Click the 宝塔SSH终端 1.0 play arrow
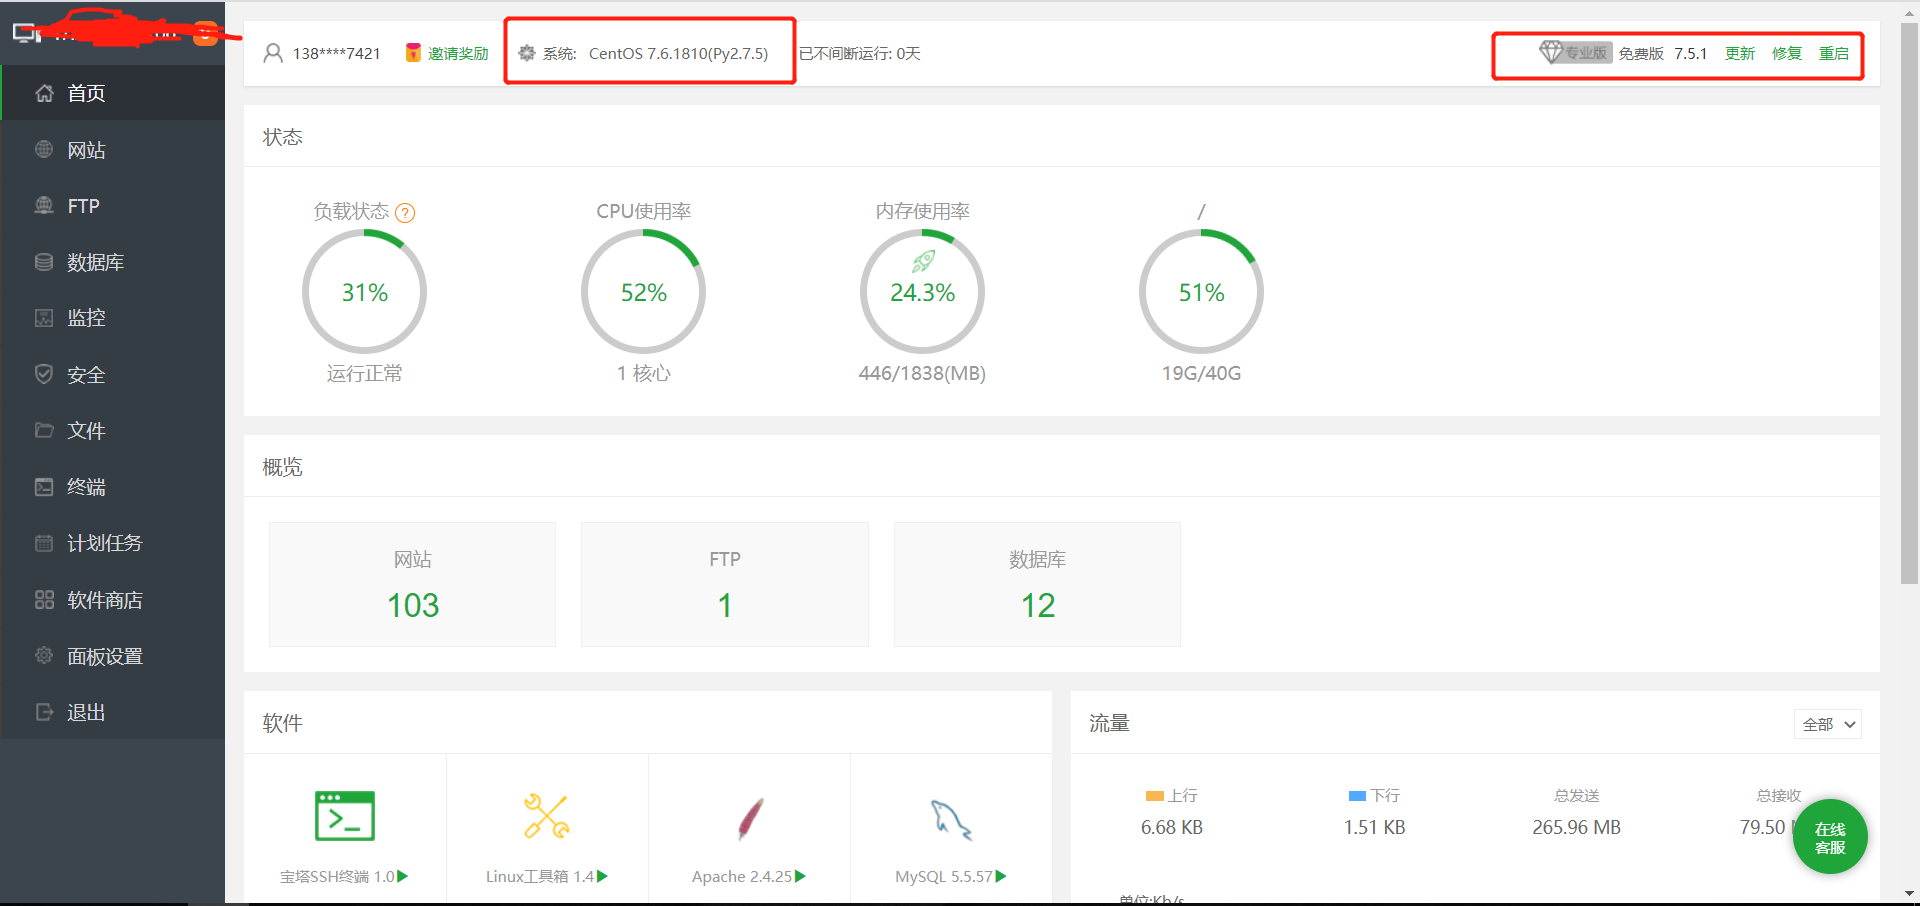The image size is (1920, 906). tap(403, 876)
